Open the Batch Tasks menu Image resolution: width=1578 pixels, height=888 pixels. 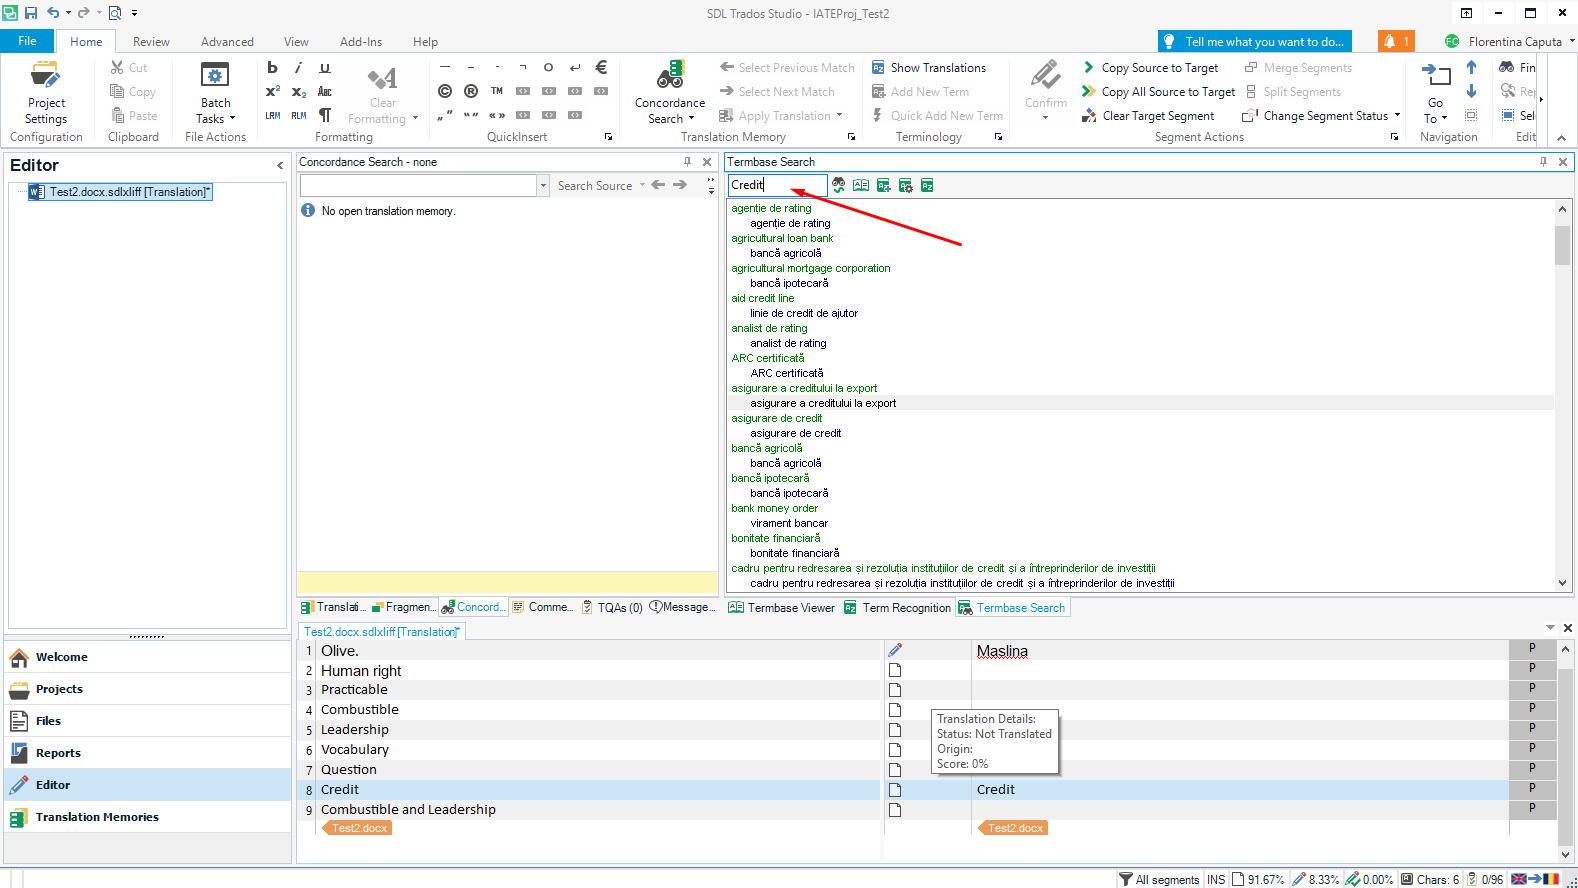coord(215,93)
